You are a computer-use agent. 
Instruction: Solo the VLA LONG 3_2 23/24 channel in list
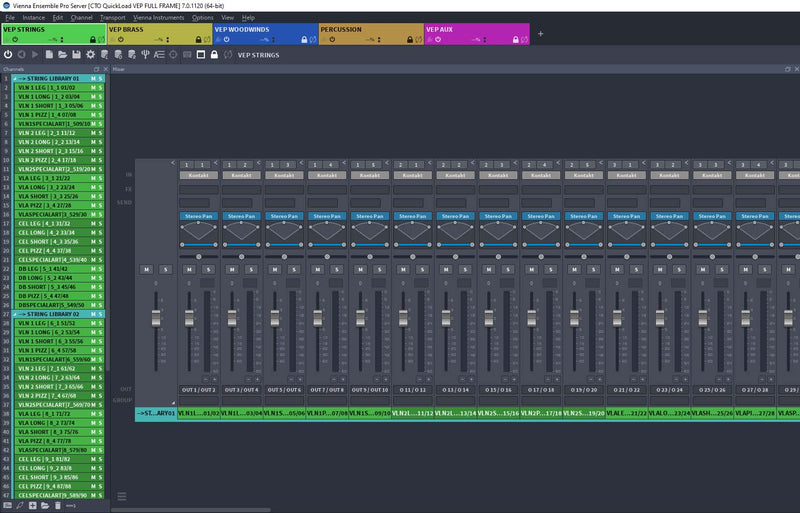[101, 187]
